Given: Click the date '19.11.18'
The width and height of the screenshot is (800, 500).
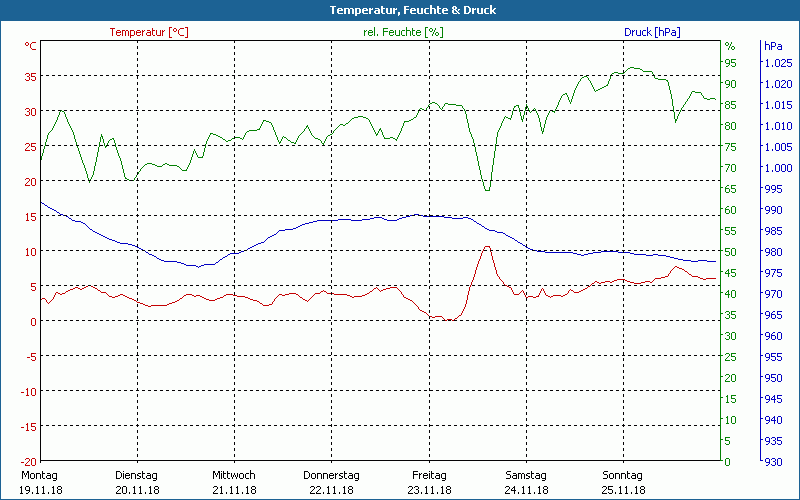Looking at the screenshot, I should [x=40, y=490].
